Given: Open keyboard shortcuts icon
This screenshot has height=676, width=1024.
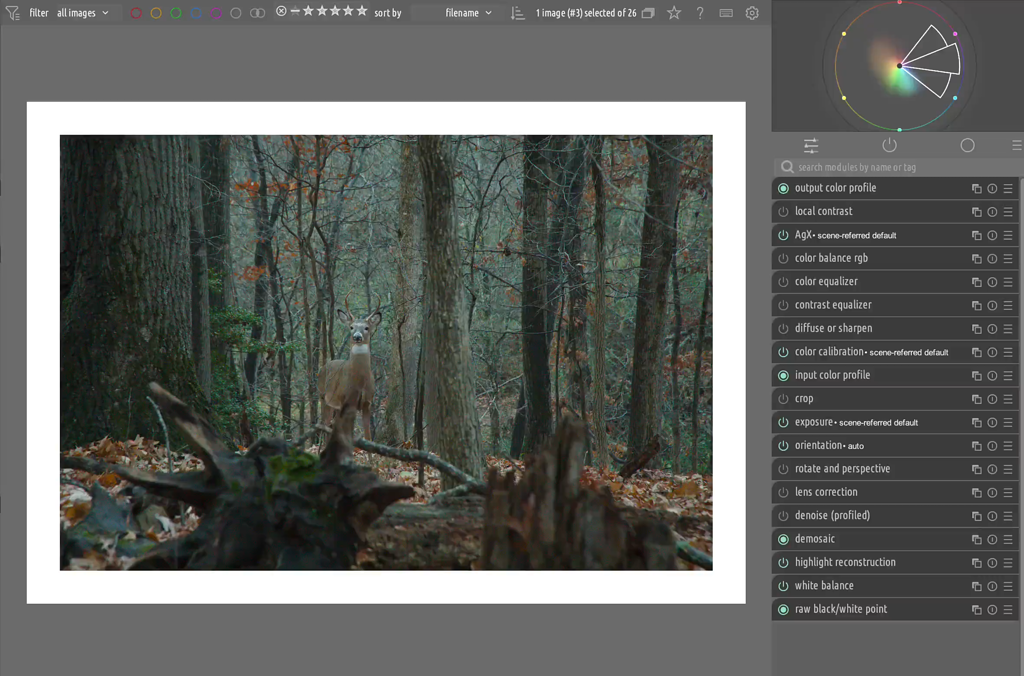Looking at the screenshot, I should pyautogui.click(x=726, y=13).
